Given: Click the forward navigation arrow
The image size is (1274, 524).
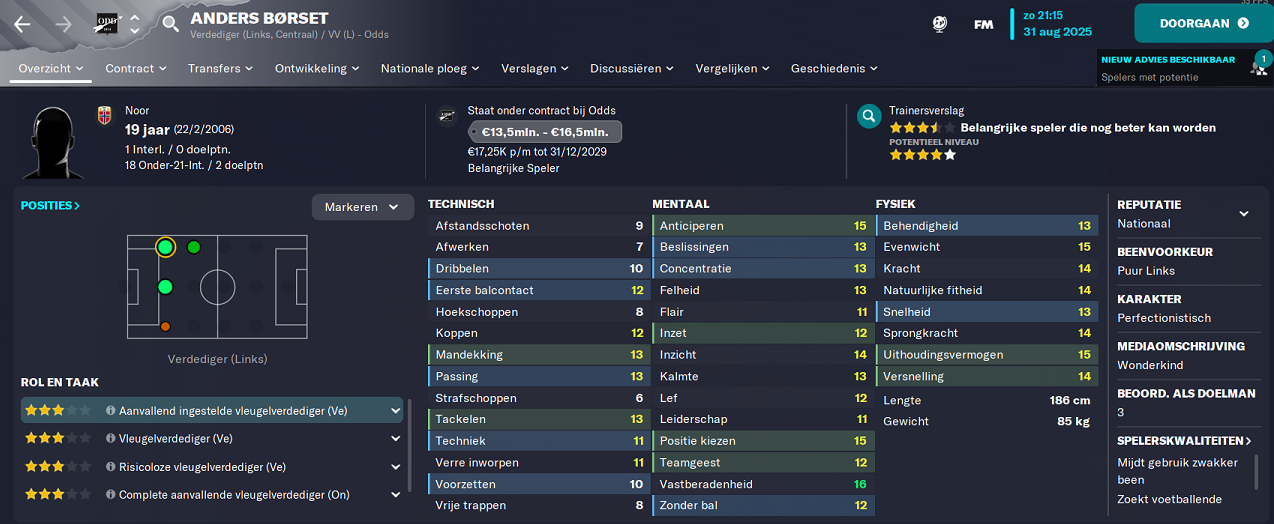Looking at the screenshot, I should coord(64,24).
